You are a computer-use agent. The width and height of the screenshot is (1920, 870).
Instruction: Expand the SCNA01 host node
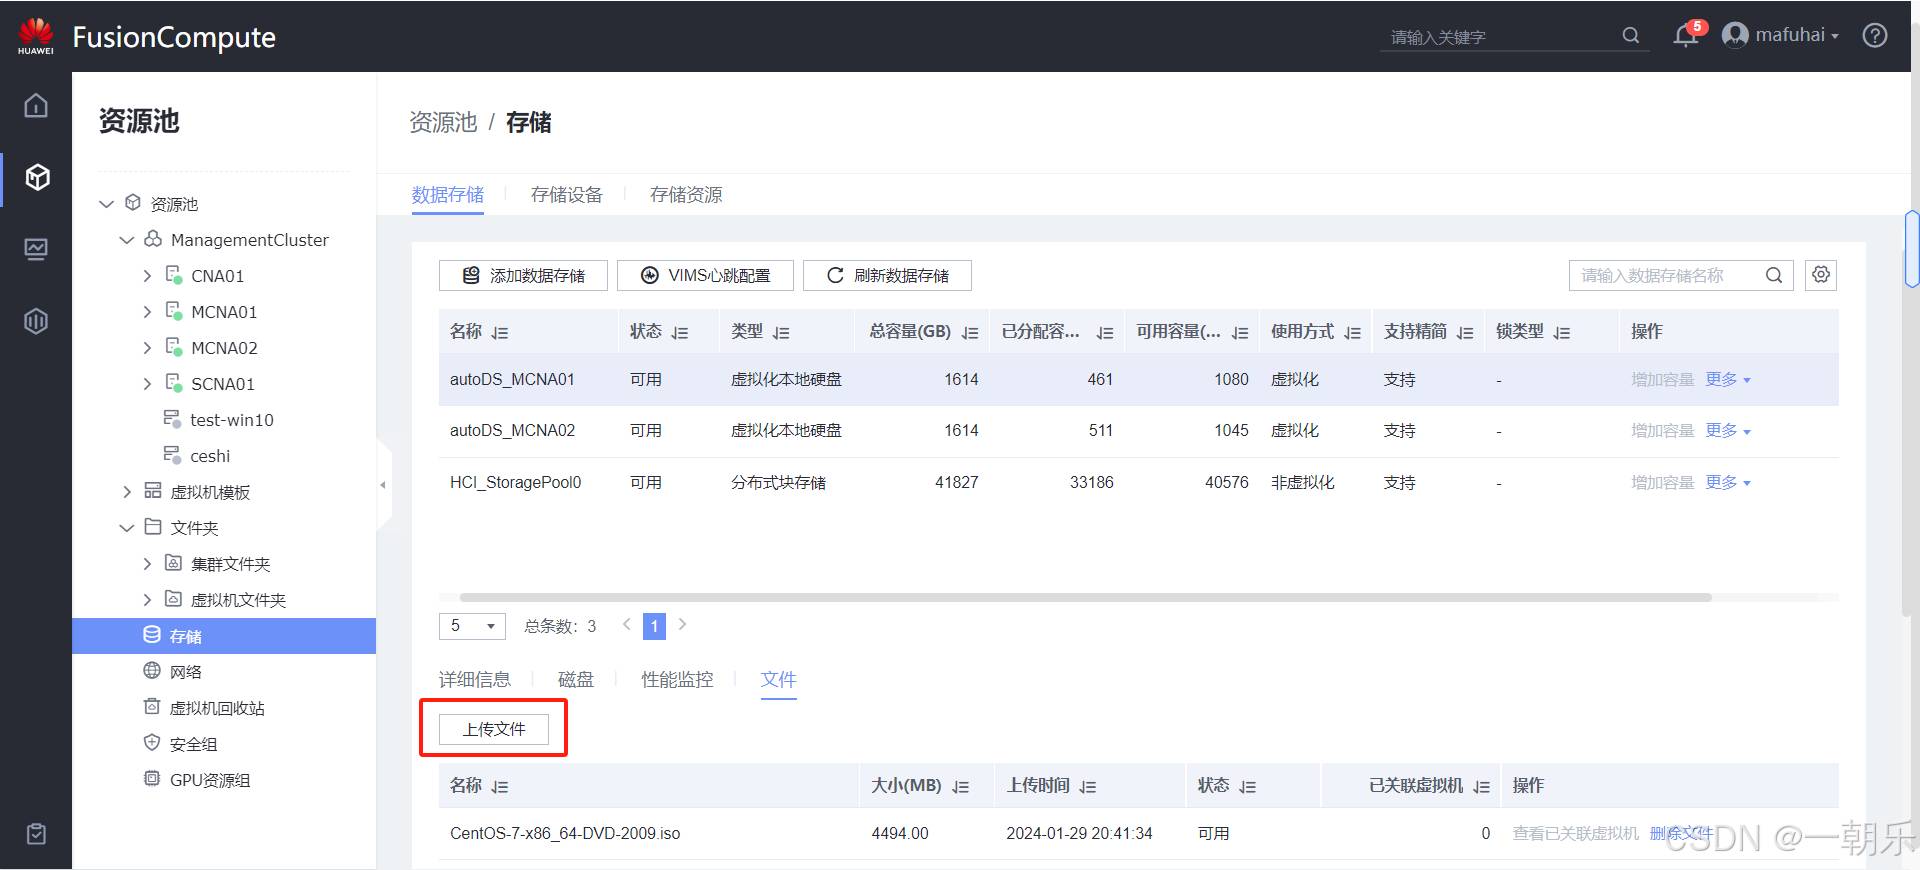[147, 384]
